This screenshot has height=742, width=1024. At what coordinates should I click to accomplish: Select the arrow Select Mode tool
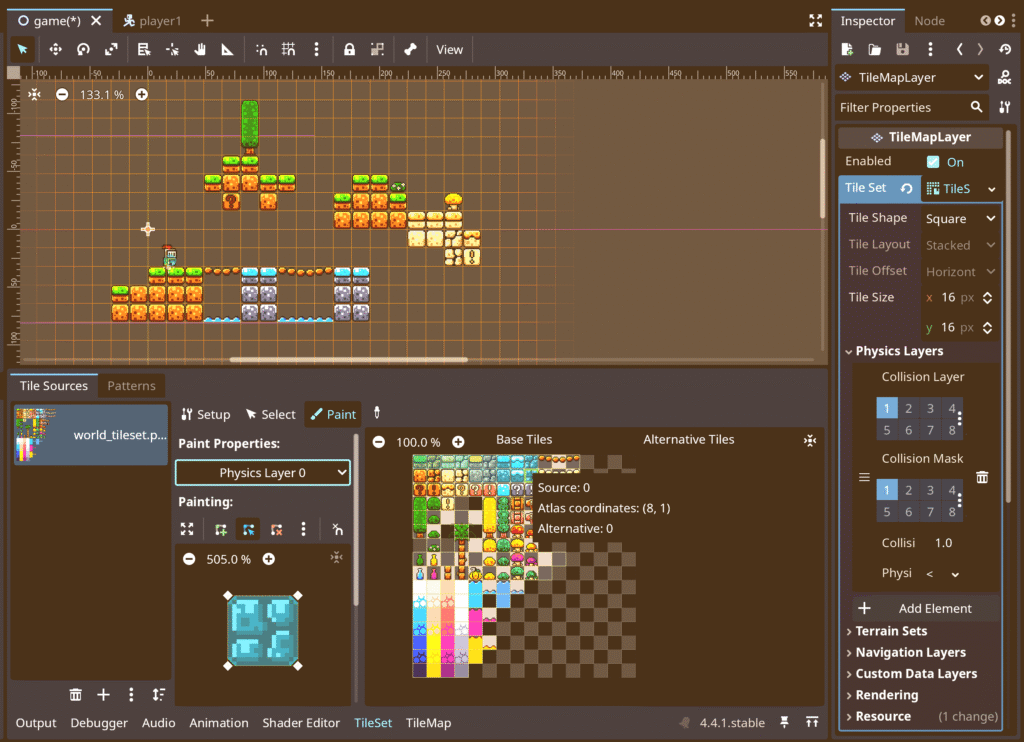[22, 50]
